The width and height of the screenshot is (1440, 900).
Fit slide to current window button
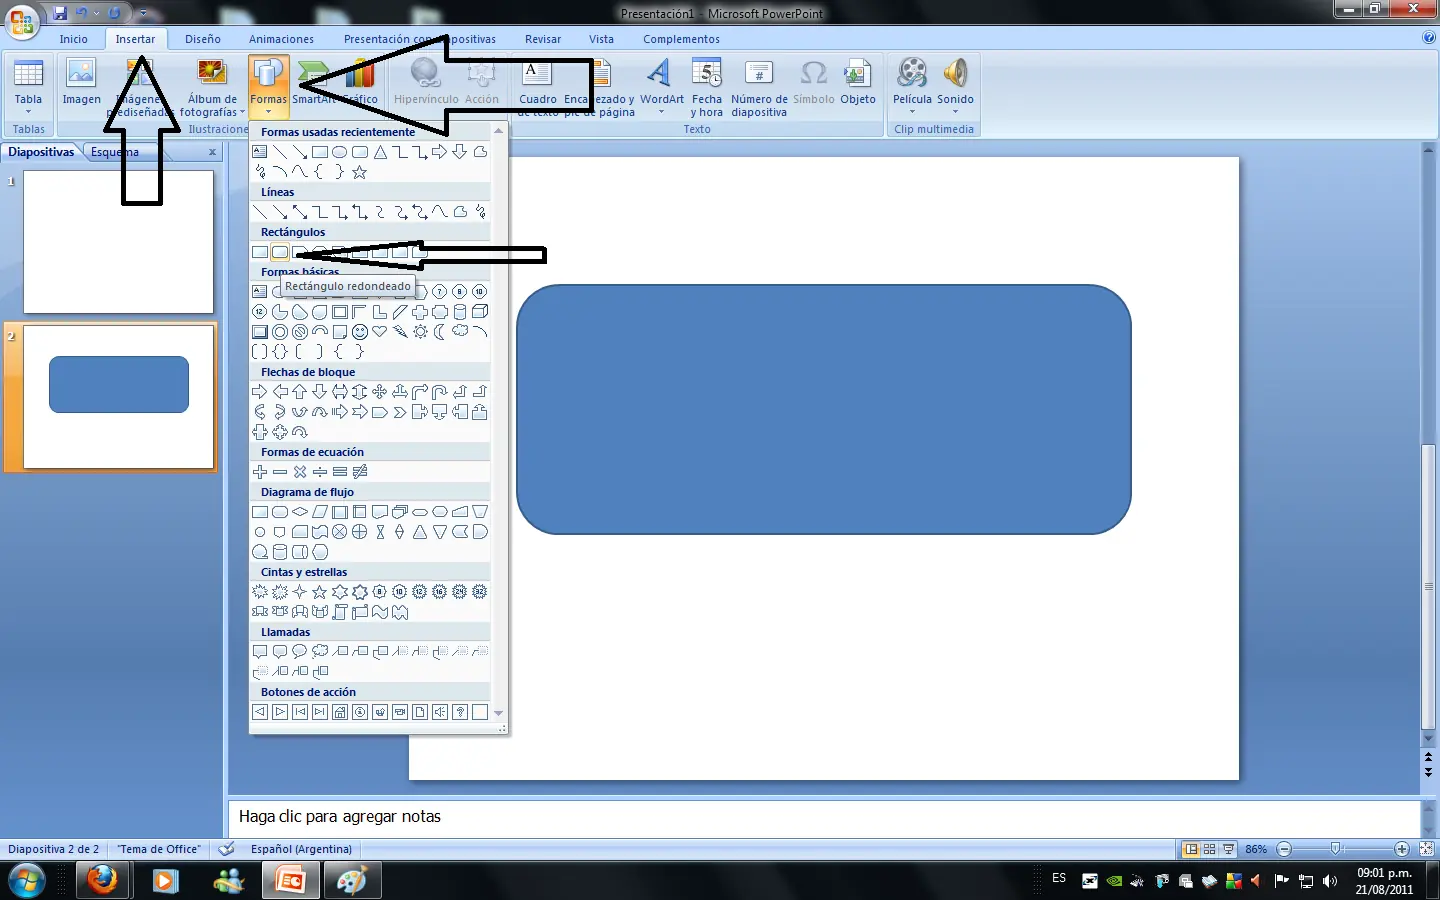point(1427,849)
